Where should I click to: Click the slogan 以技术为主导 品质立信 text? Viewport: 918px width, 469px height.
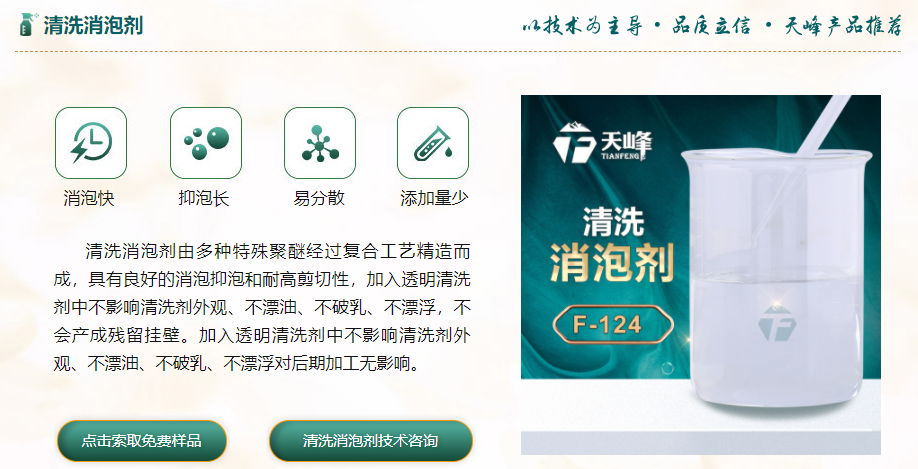(x=637, y=26)
